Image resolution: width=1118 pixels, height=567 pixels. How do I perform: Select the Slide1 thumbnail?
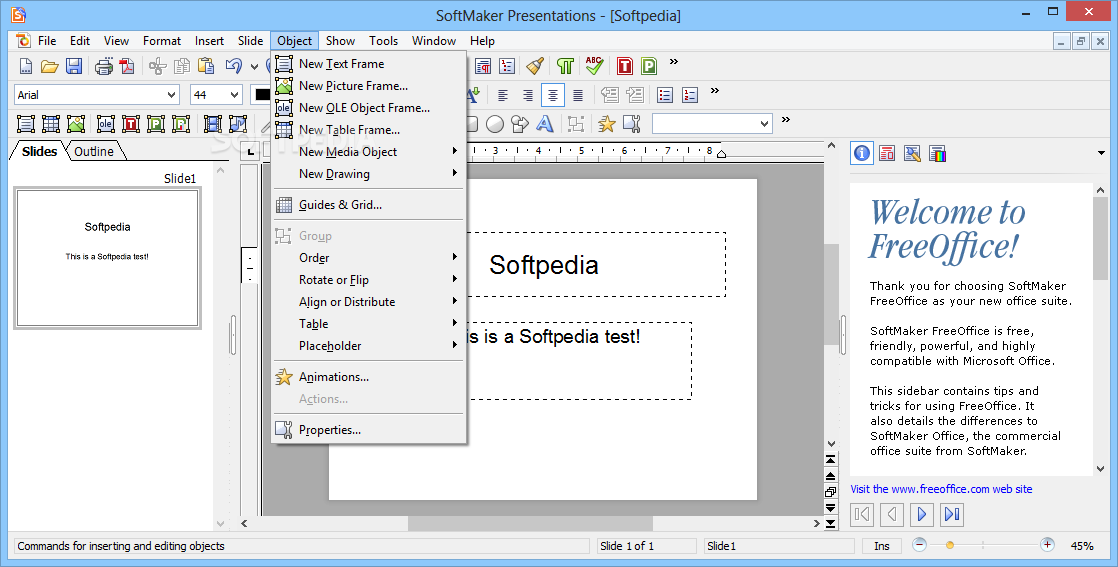click(x=108, y=257)
